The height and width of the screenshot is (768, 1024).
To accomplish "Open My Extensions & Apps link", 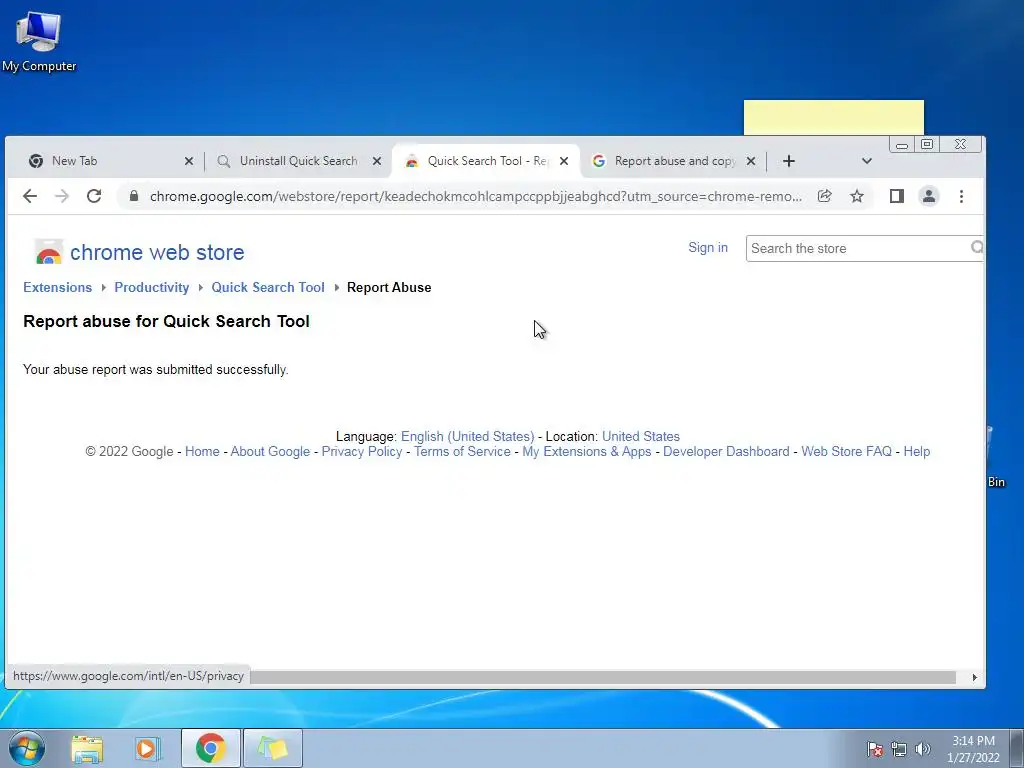I will click(586, 451).
